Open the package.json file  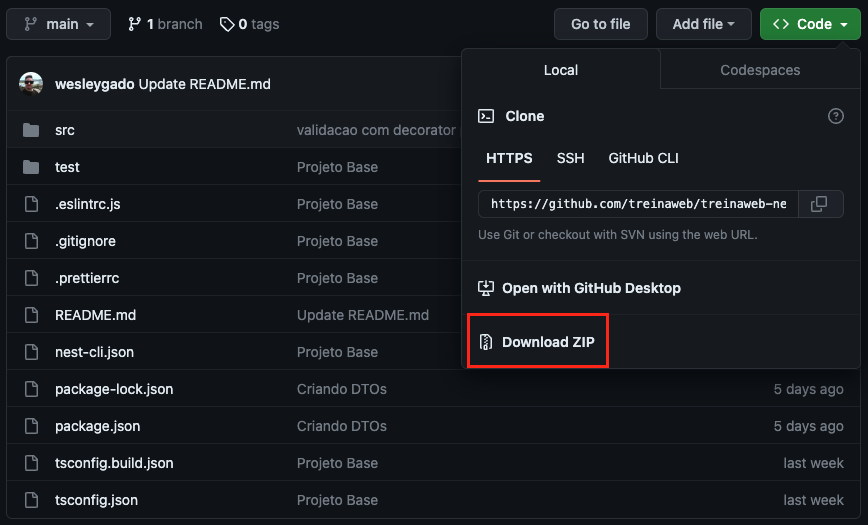point(97,426)
